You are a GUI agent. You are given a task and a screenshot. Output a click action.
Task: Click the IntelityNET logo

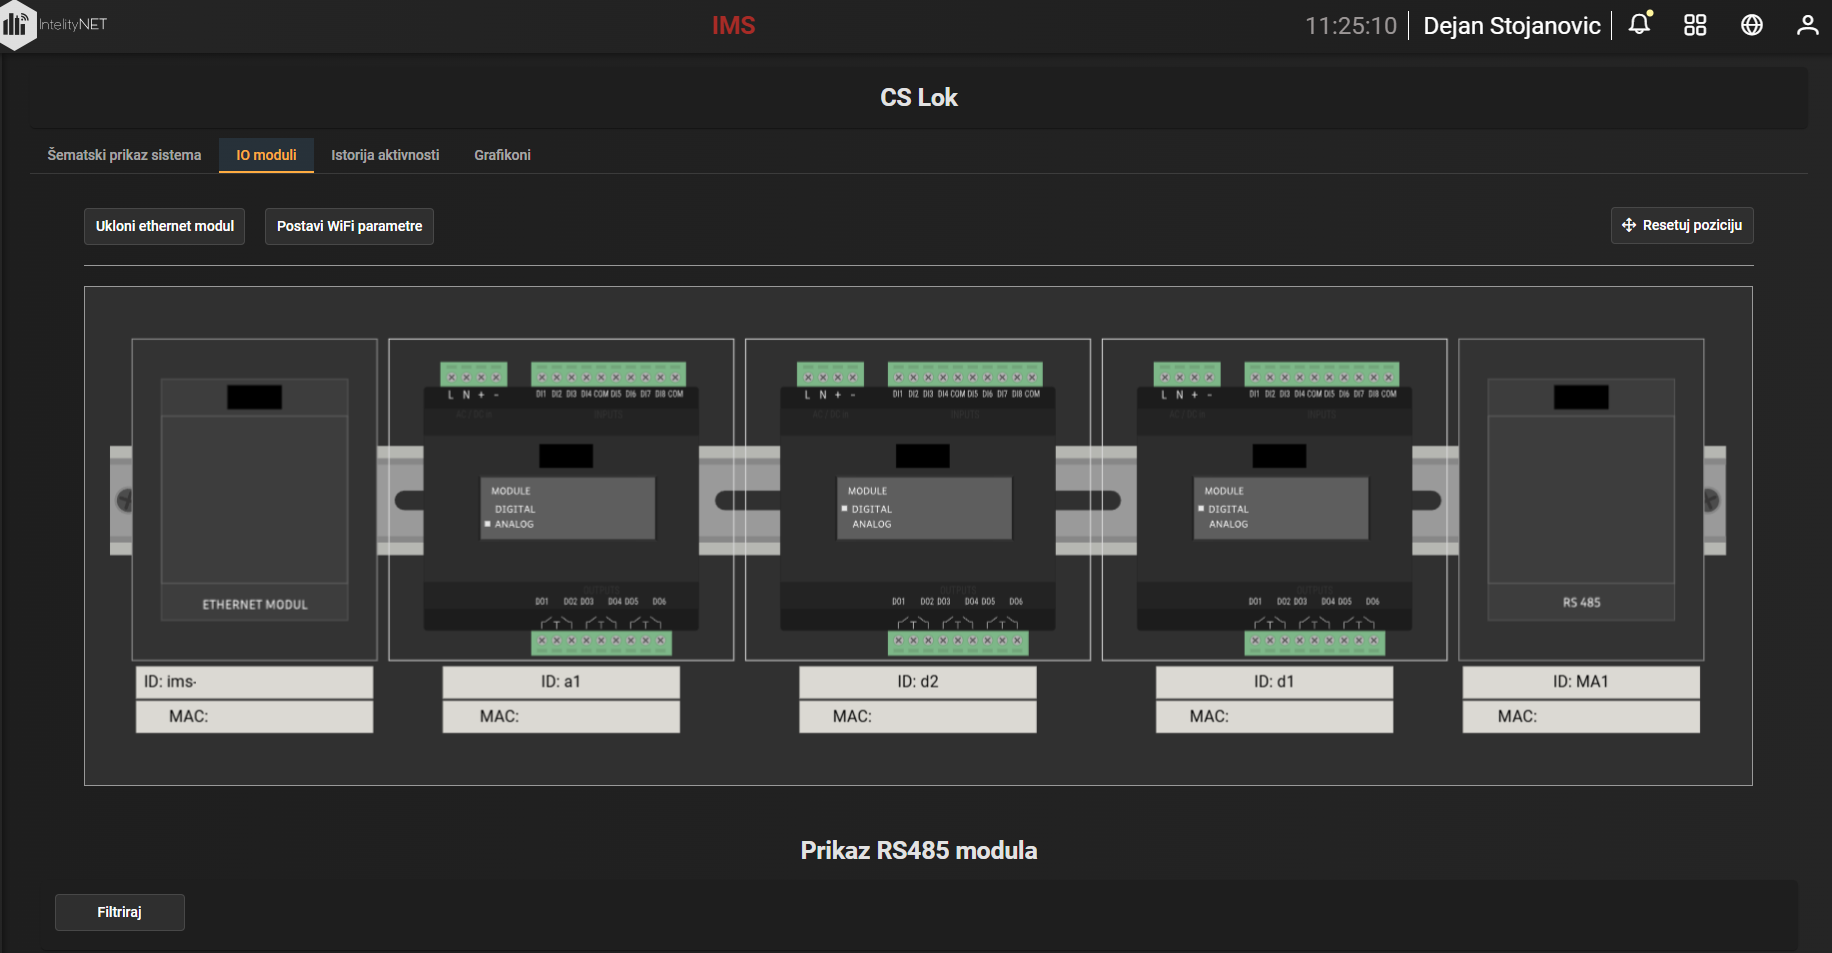55,24
